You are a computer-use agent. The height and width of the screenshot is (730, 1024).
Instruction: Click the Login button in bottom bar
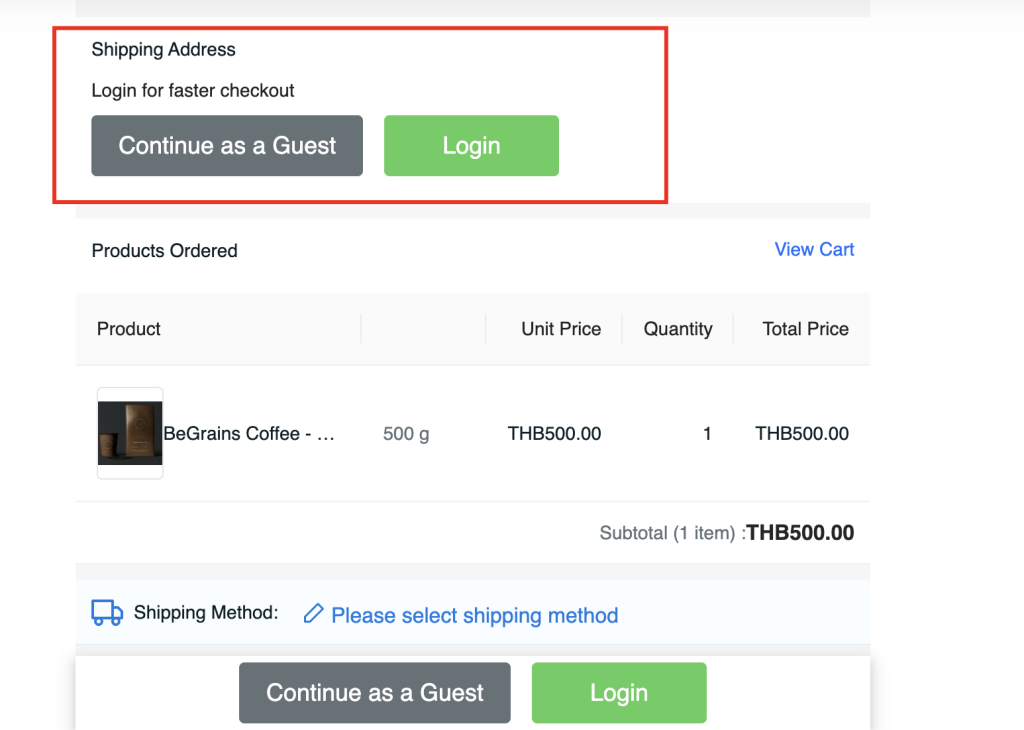619,693
